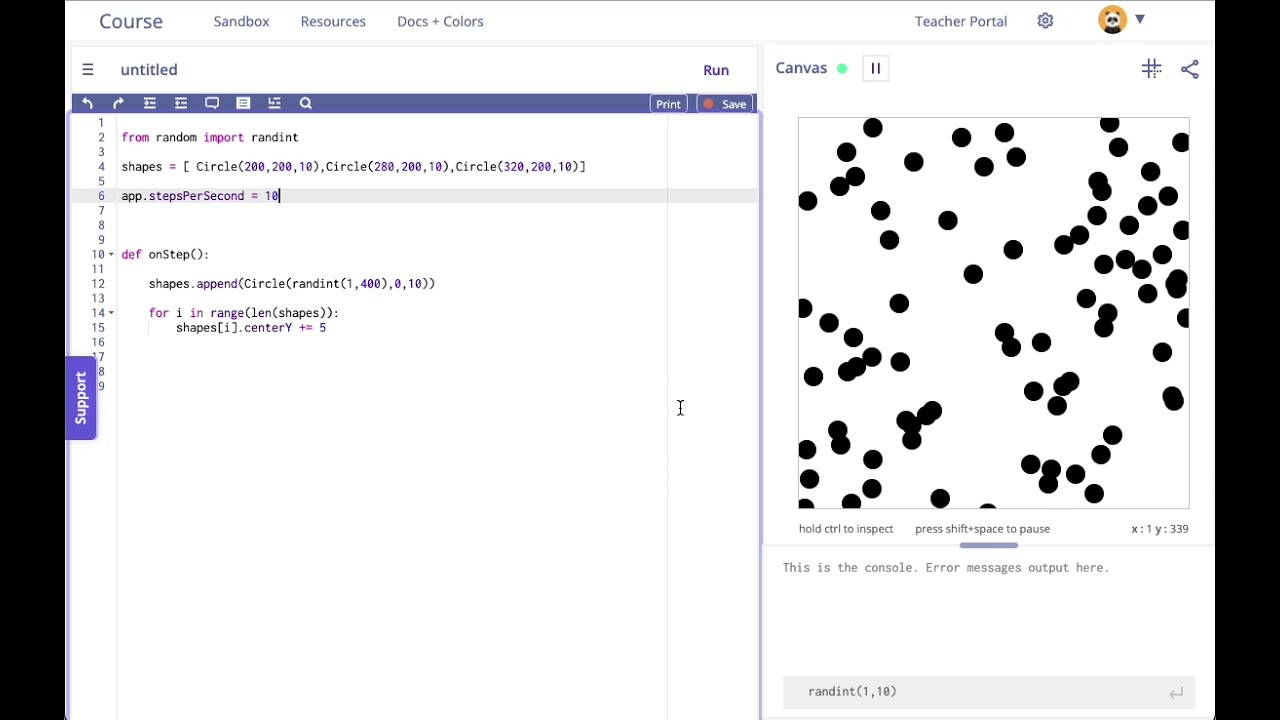Click the canvas/console divider handle
Image resolution: width=1280 pixels, height=720 pixels.
[x=989, y=545]
